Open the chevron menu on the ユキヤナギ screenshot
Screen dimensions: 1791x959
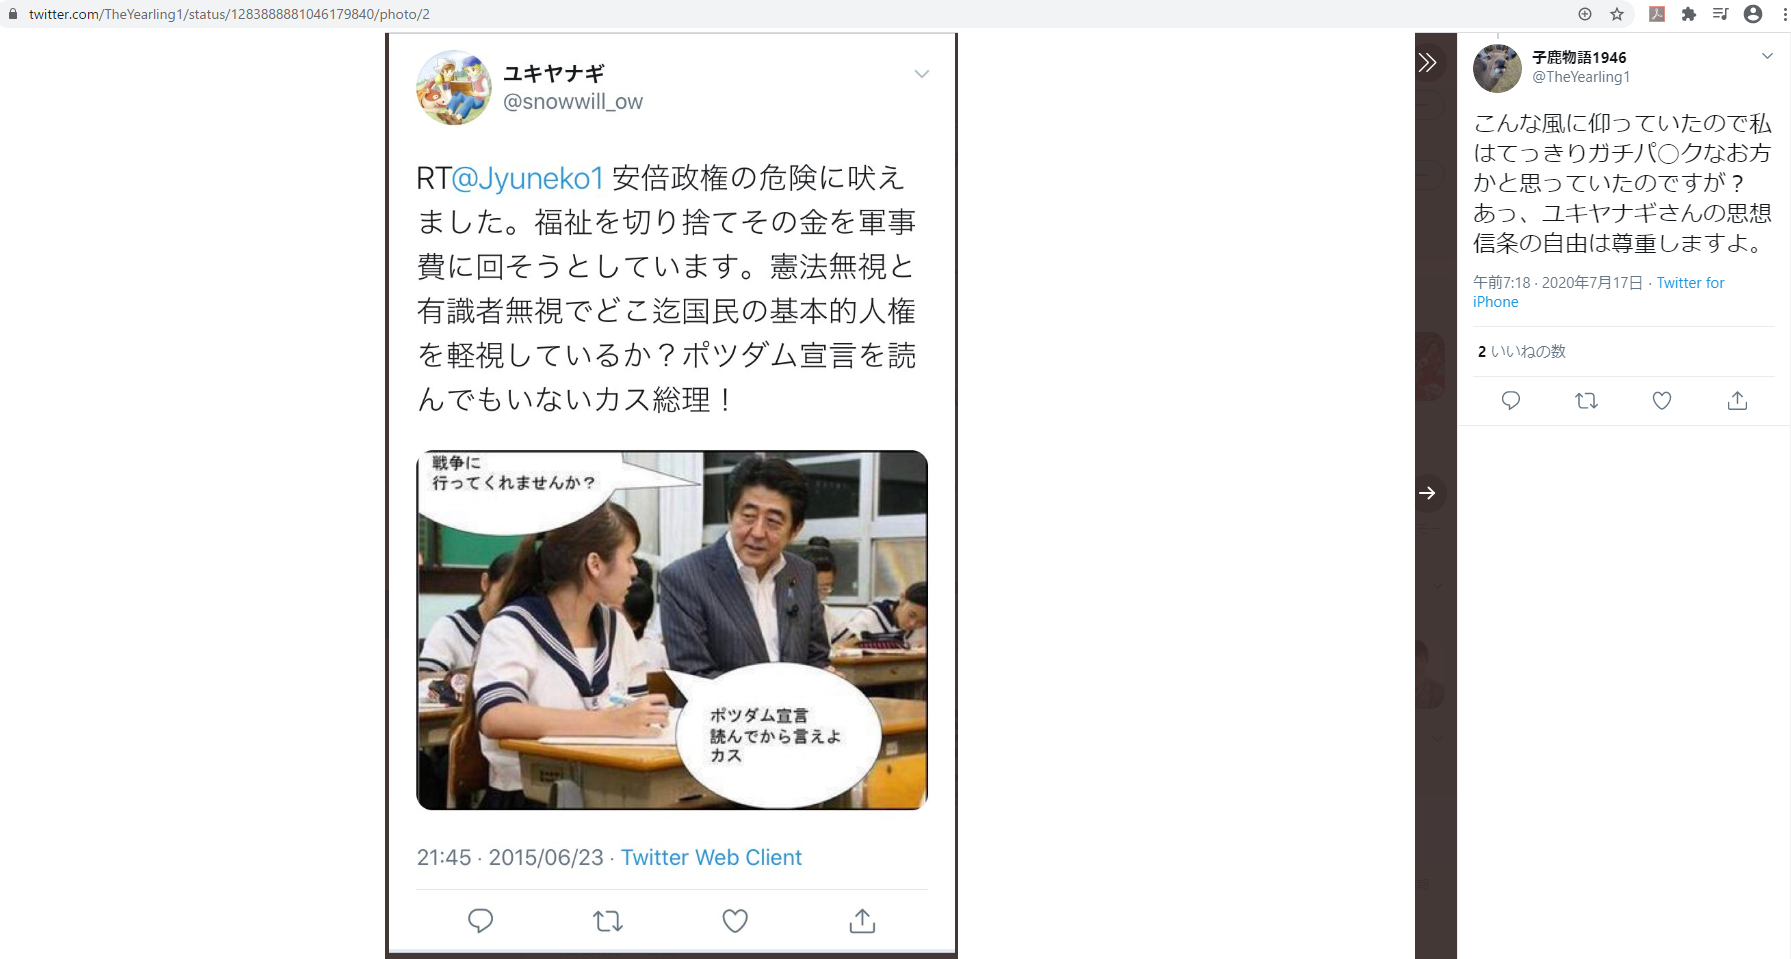pos(922,74)
